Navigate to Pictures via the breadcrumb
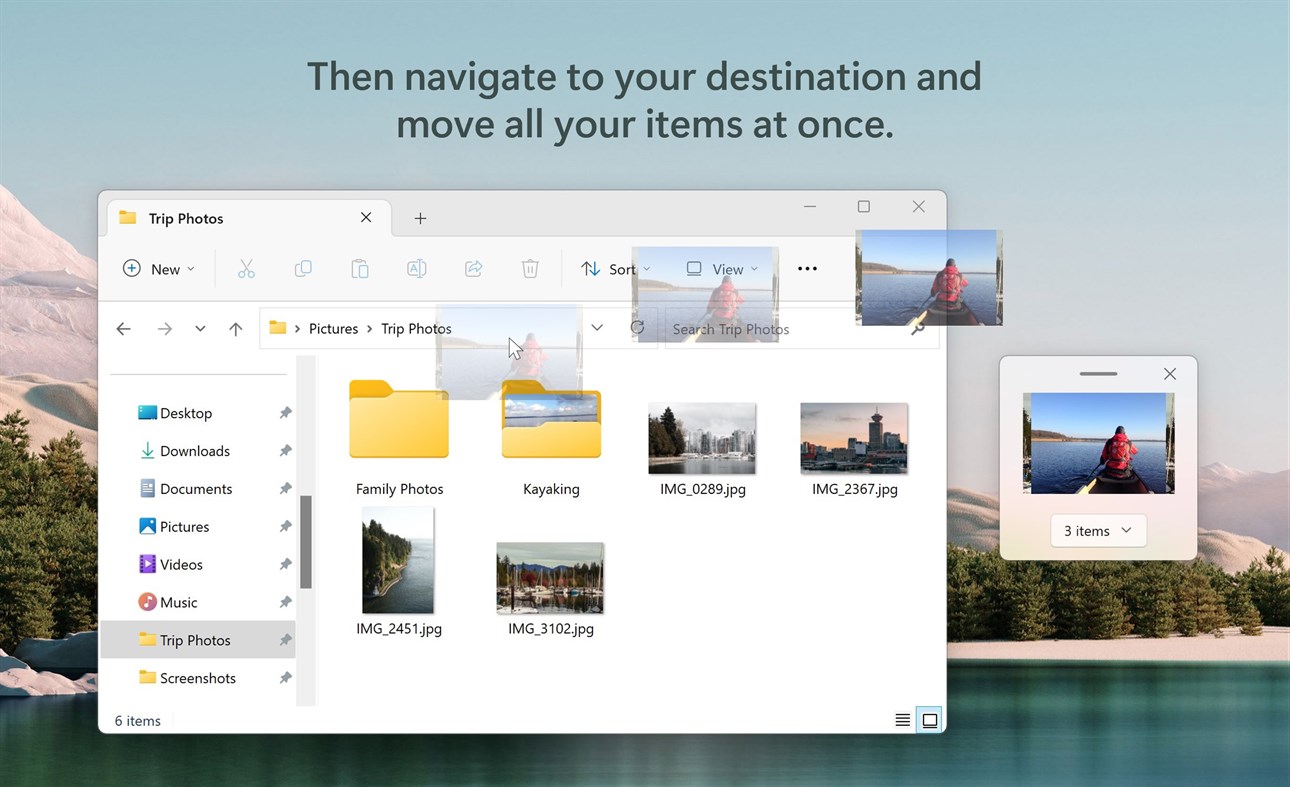Image resolution: width=1290 pixels, height=787 pixels. pyautogui.click(x=333, y=328)
